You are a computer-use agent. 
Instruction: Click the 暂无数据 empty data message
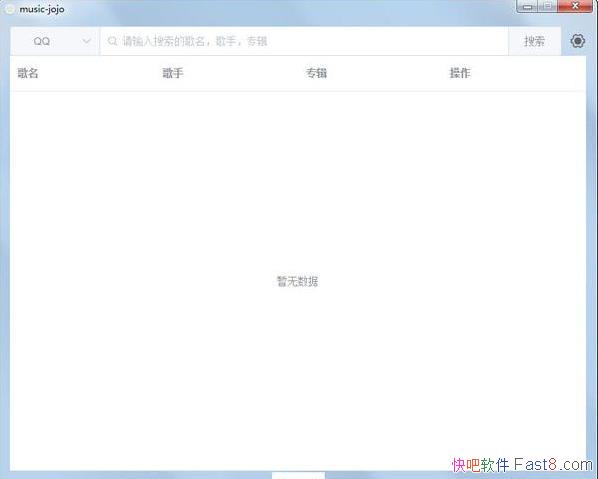point(297,281)
